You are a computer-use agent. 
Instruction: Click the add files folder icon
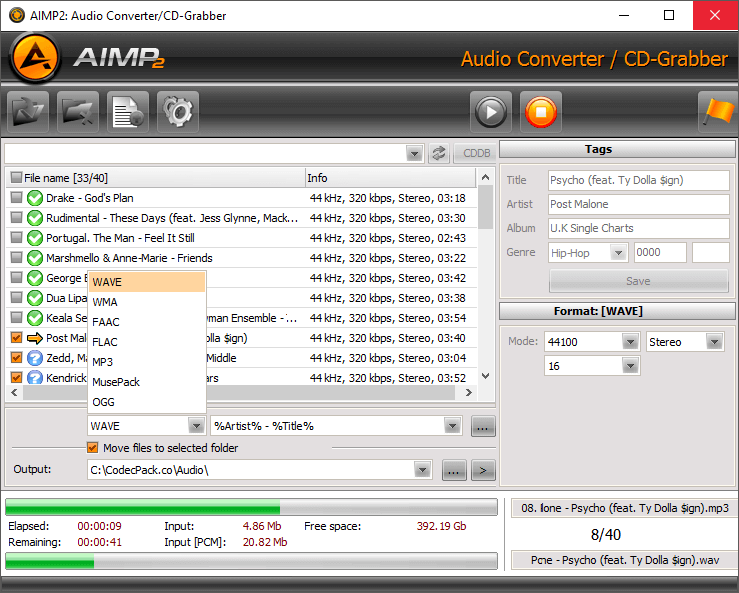[28, 112]
